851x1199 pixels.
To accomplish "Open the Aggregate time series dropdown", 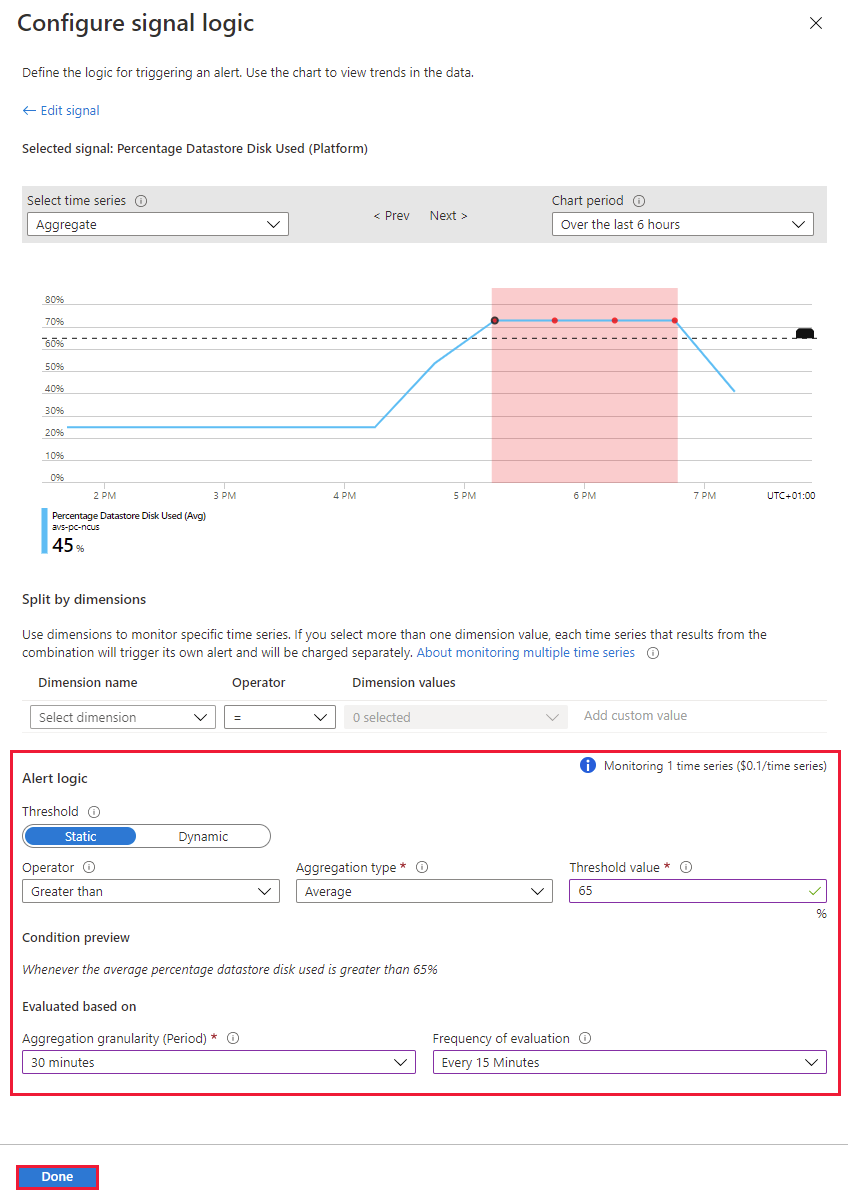I will (x=157, y=224).
